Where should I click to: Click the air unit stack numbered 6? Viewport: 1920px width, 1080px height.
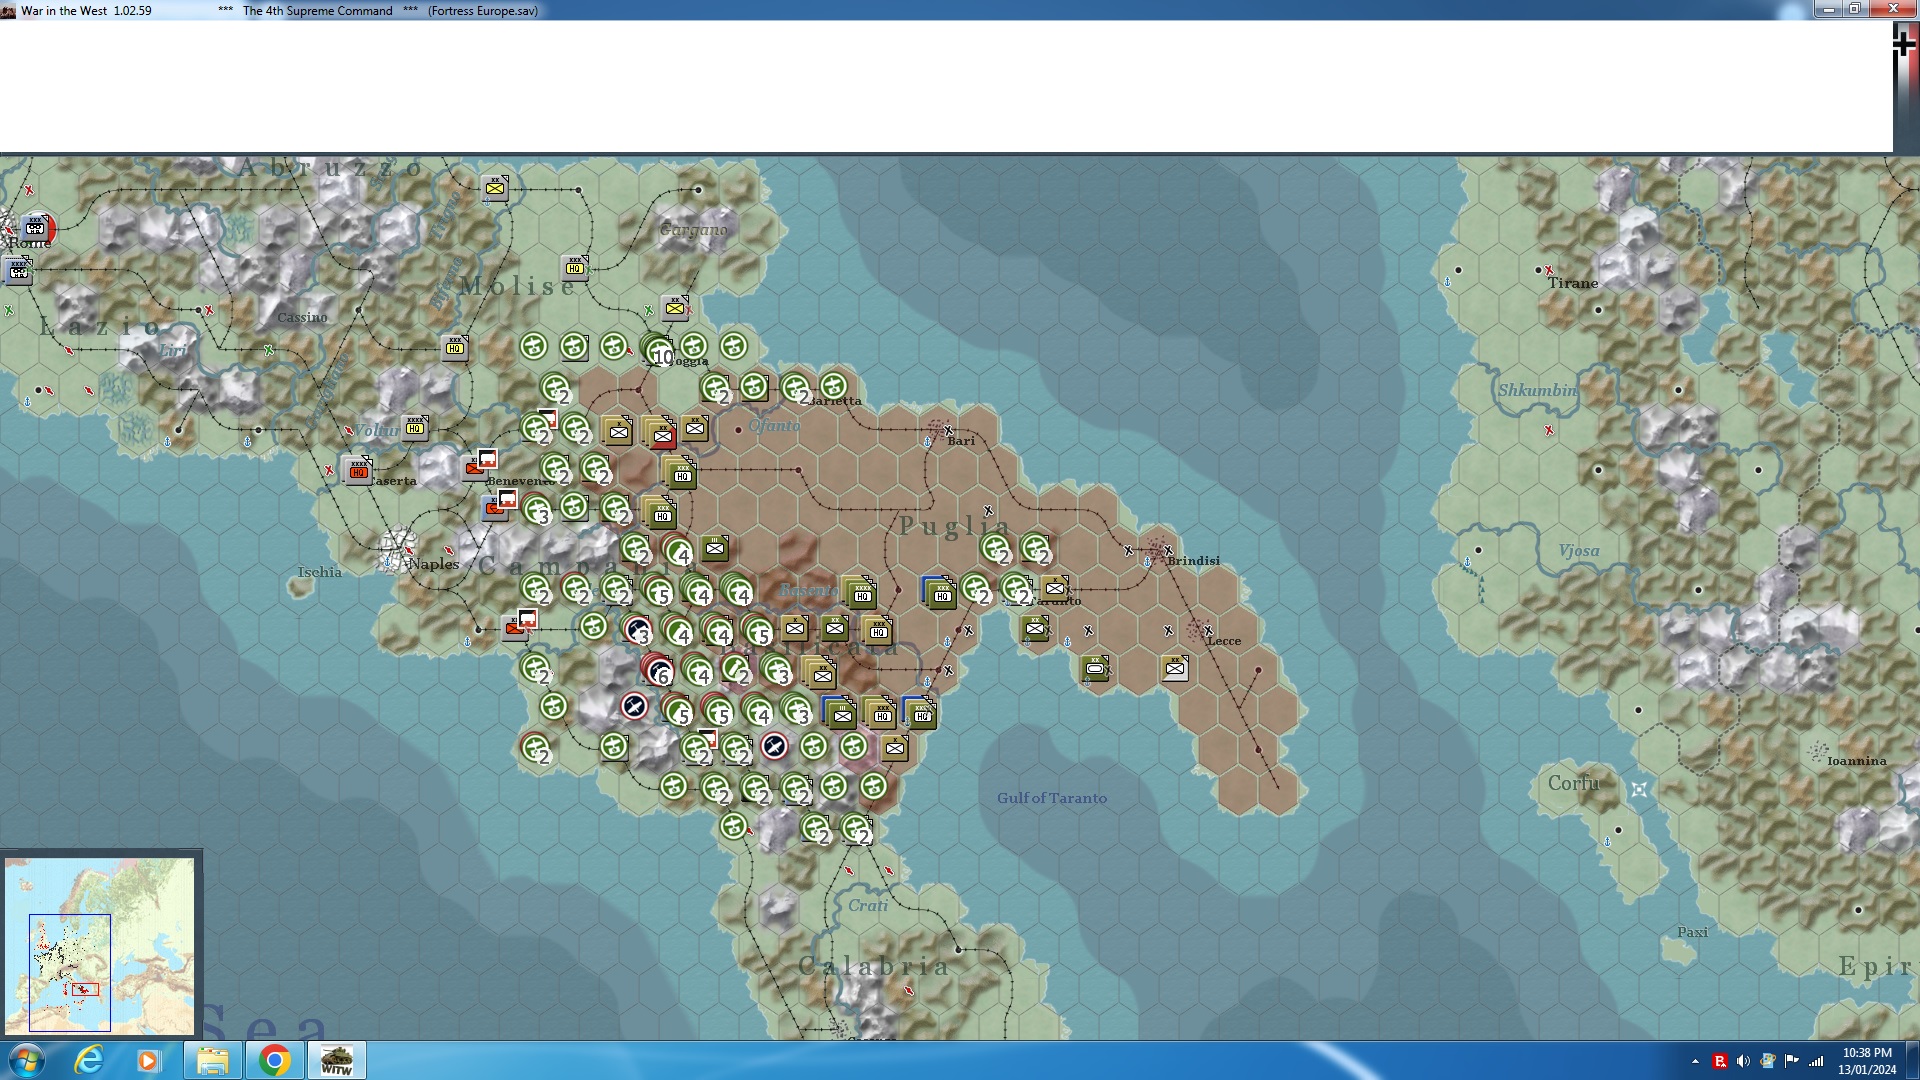tap(657, 670)
